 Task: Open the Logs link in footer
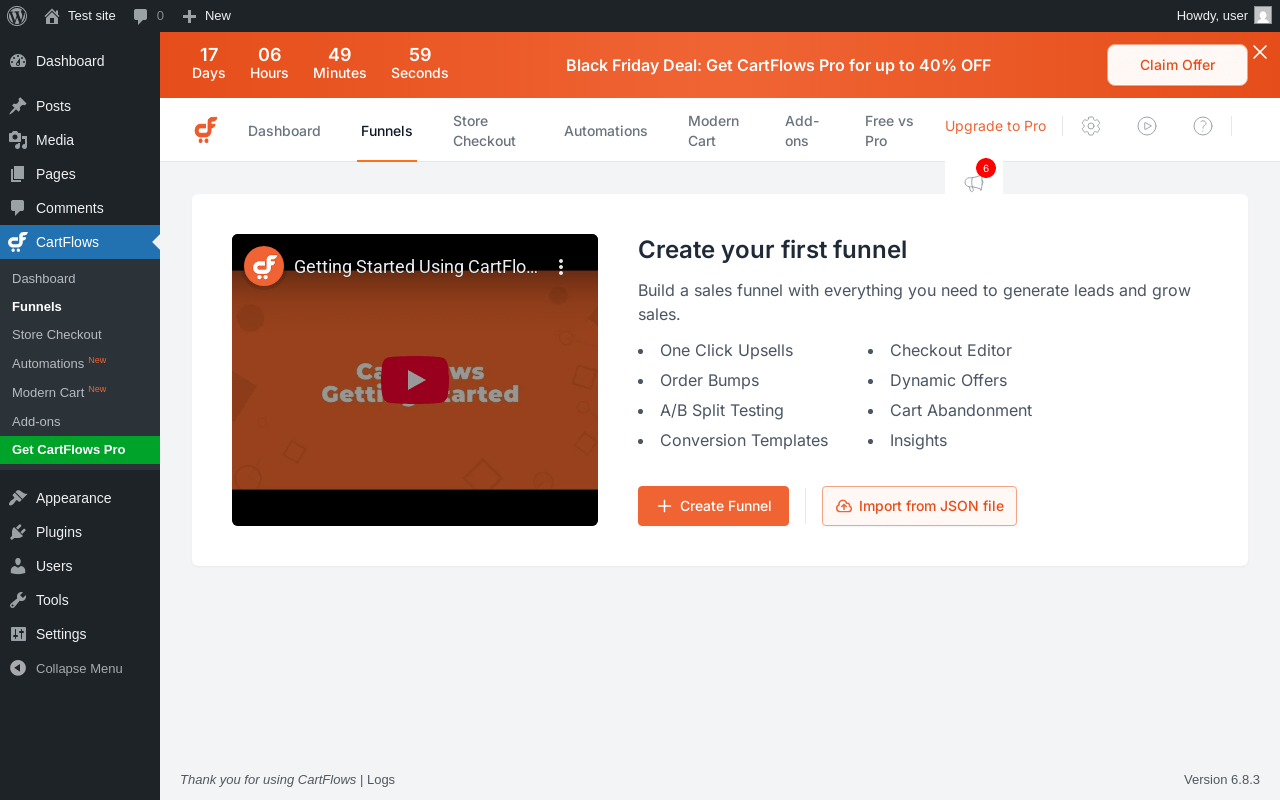point(381,780)
